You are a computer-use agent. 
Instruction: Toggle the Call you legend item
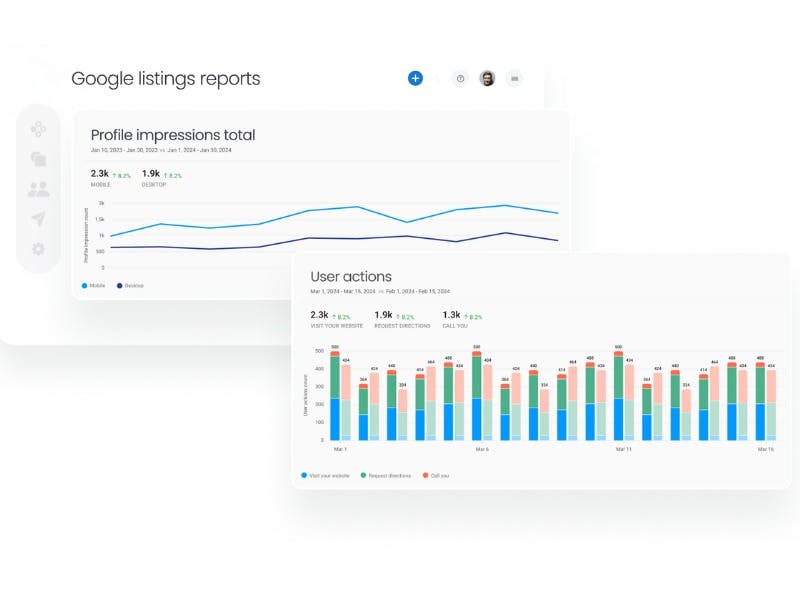pyautogui.click(x=435, y=475)
